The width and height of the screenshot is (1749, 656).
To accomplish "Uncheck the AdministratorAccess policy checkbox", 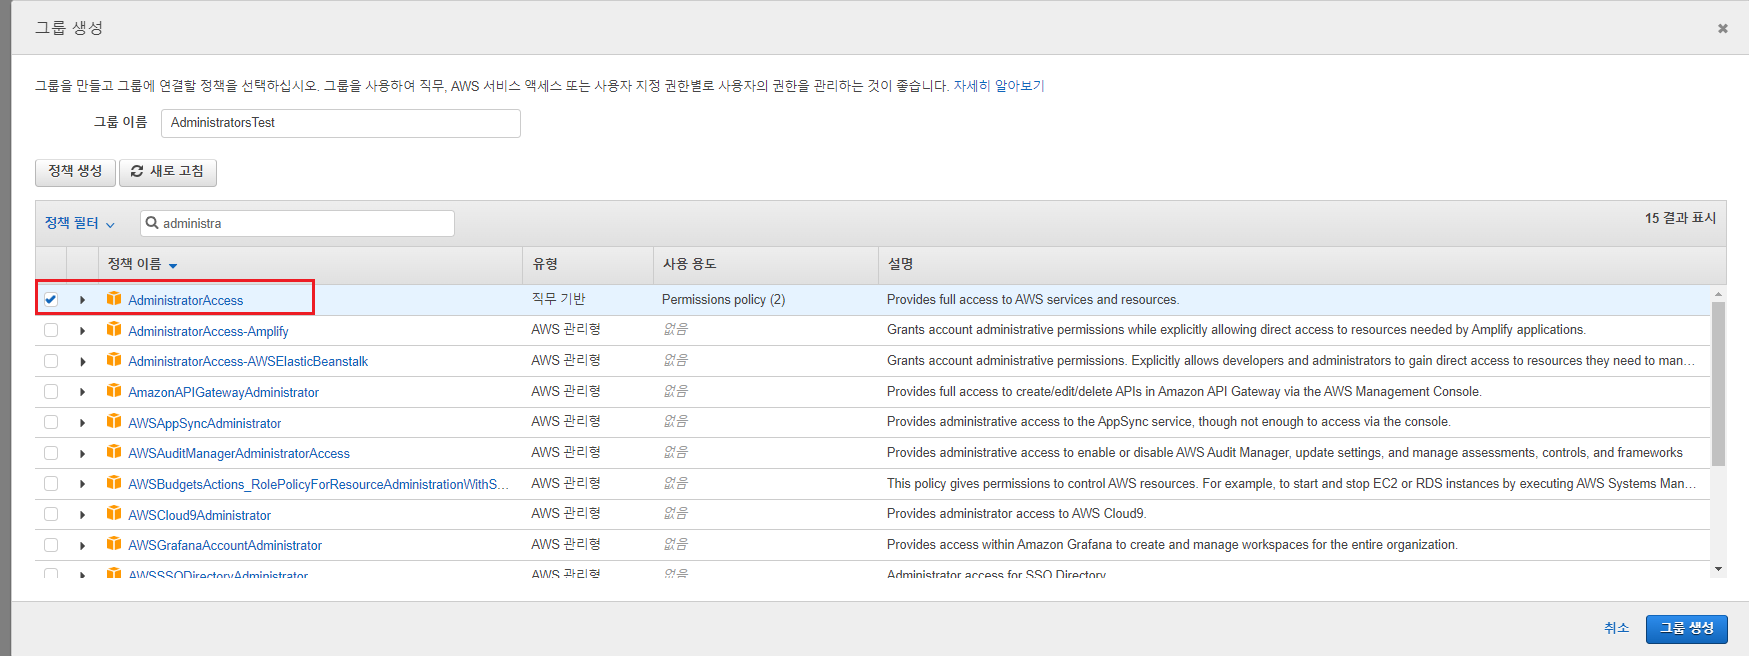I will 51,299.
